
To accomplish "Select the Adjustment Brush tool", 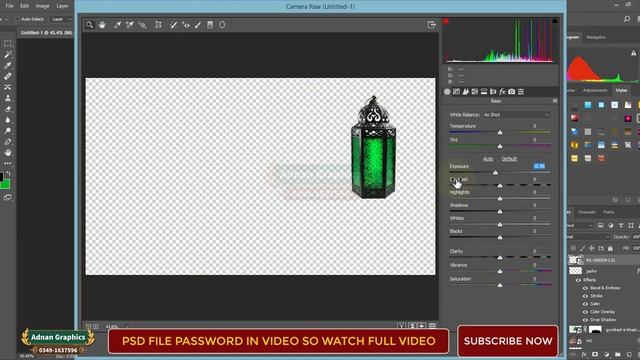I will (x=198, y=25).
